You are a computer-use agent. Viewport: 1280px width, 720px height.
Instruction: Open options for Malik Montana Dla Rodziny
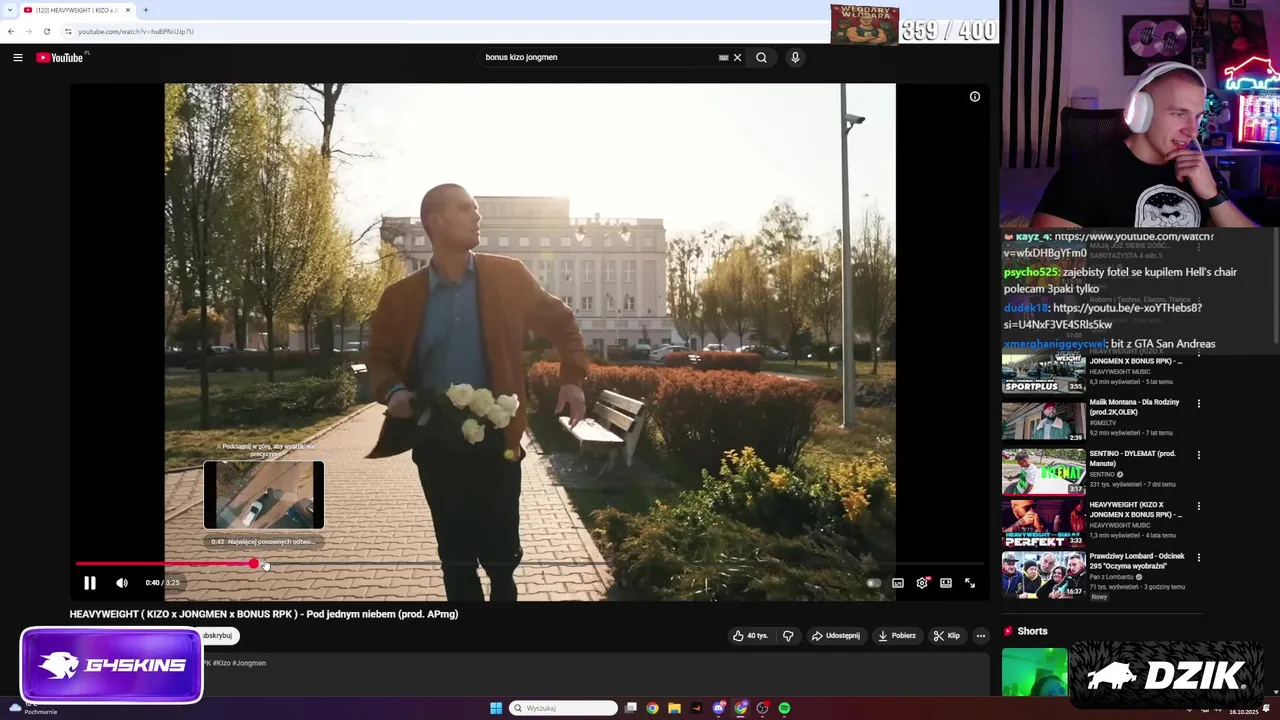click(1199, 404)
